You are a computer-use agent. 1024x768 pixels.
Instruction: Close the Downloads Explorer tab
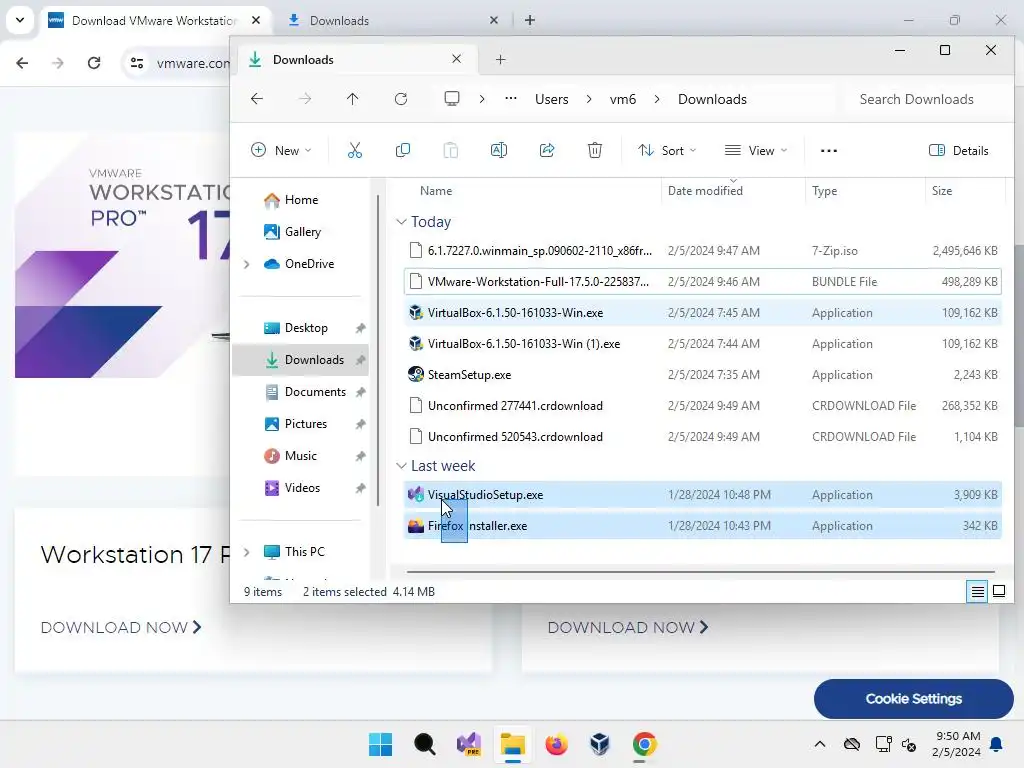click(x=456, y=59)
